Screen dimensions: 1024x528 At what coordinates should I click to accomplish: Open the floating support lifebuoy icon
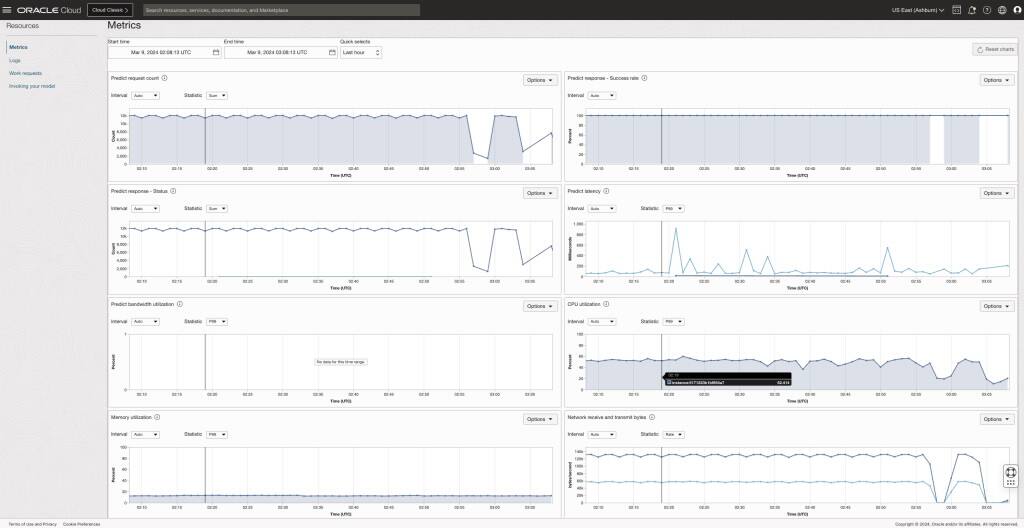pyautogui.click(x=1010, y=472)
